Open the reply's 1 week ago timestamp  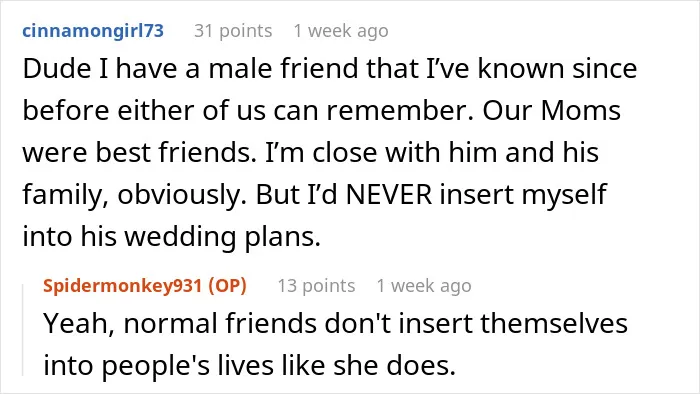click(x=424, y=286)
